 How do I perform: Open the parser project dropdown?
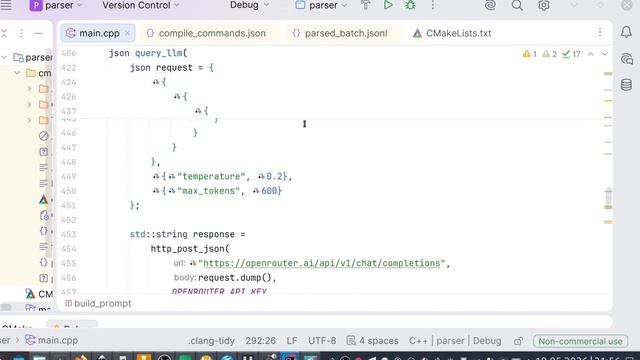pos(56,5)
